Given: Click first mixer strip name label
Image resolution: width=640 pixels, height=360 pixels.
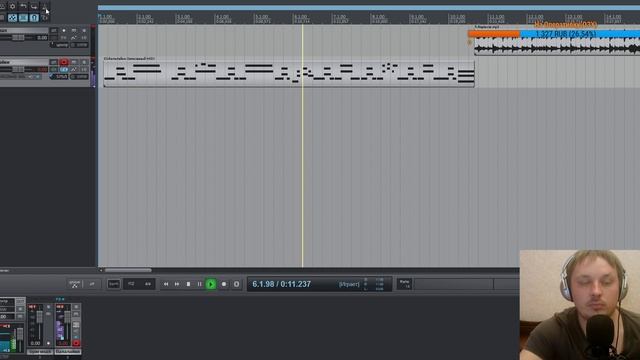Looking at the screenshot, I should [40, 351].
